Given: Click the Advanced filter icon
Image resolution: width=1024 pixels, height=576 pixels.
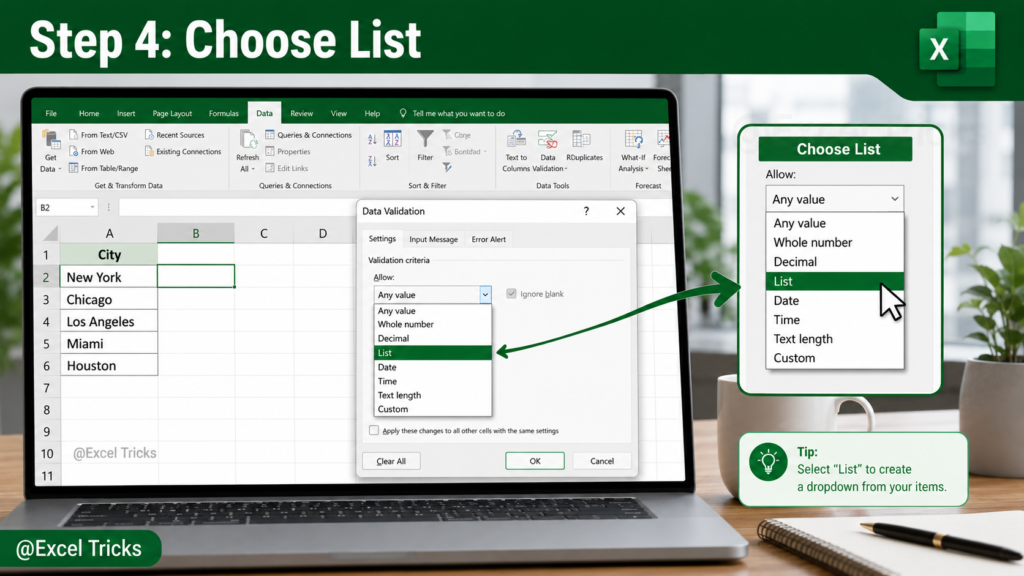Looking at the screenshot, I should coord(447,168).
